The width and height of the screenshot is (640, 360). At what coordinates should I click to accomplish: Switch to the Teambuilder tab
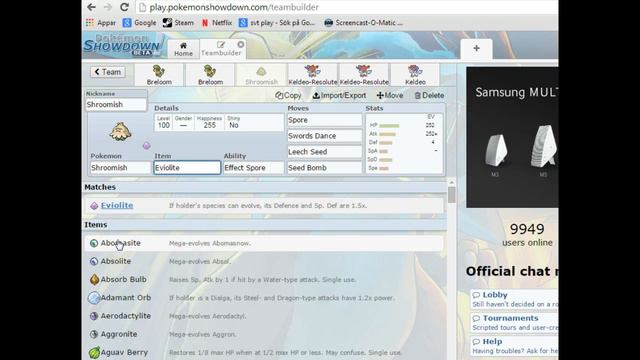click(x=220, y=49)
